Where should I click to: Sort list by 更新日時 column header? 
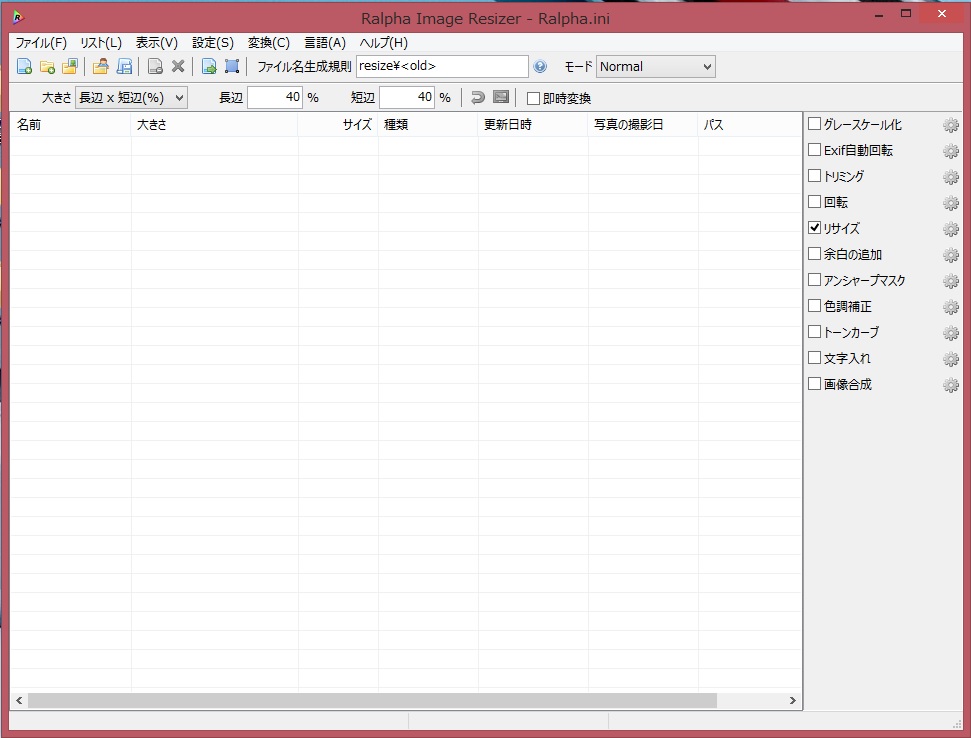[x=507, y=125]
